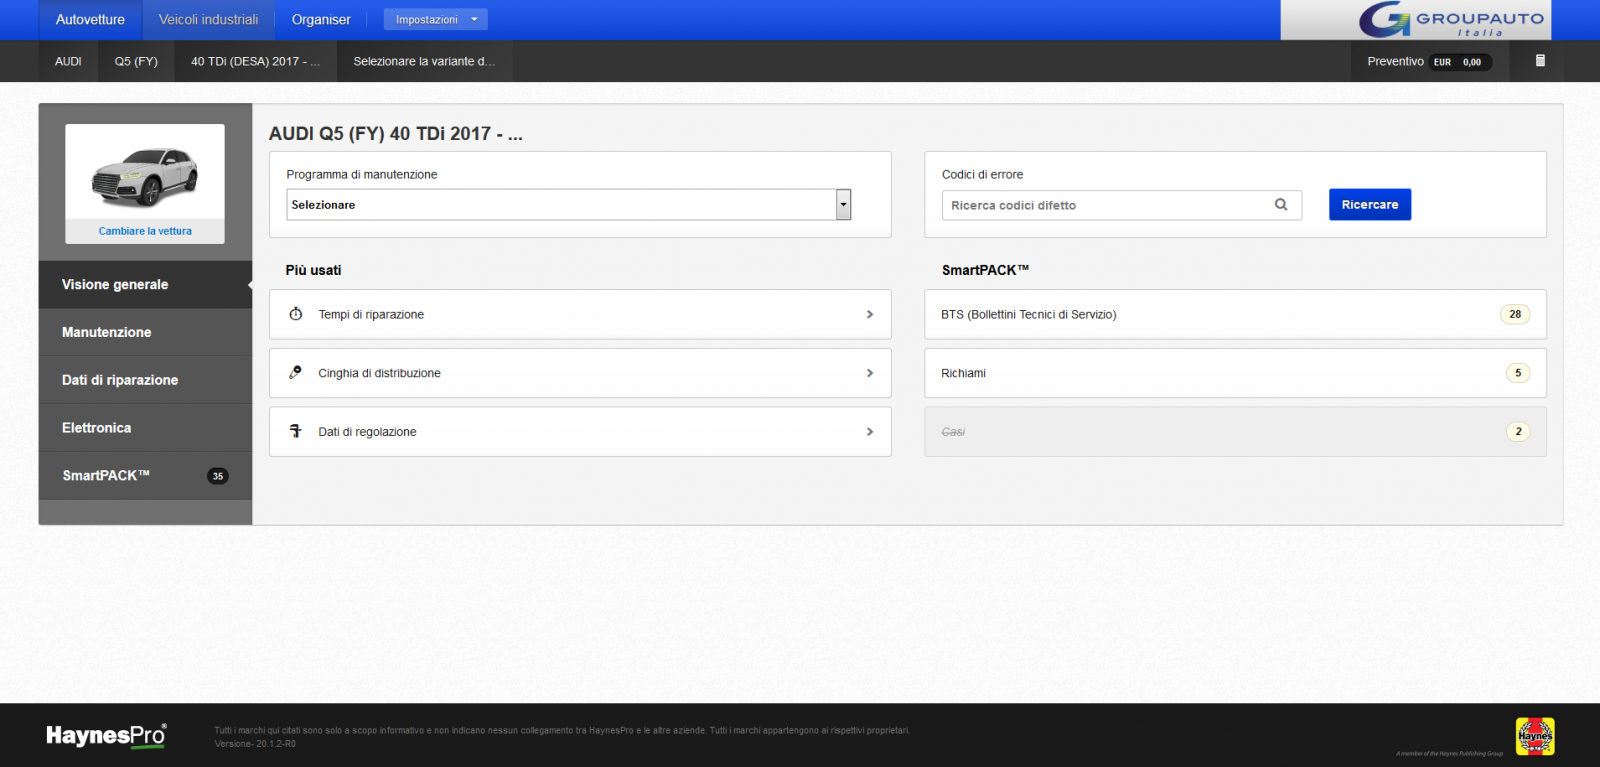Click the stopwatch icon for Tempi di riparazione
This screenshot has width=1600, height=767.
296,314
